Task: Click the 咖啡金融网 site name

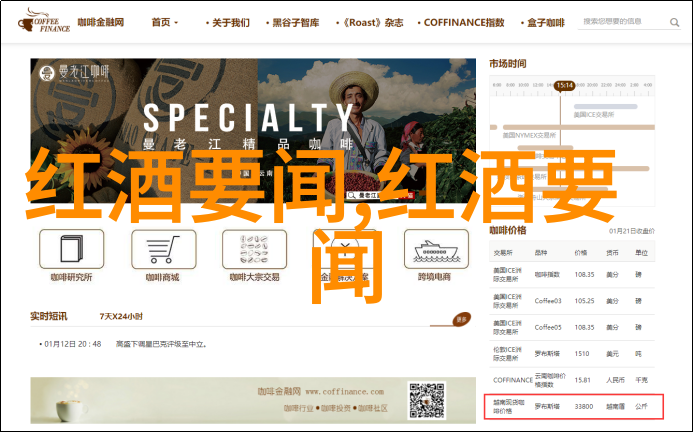Action: point(101,22)
